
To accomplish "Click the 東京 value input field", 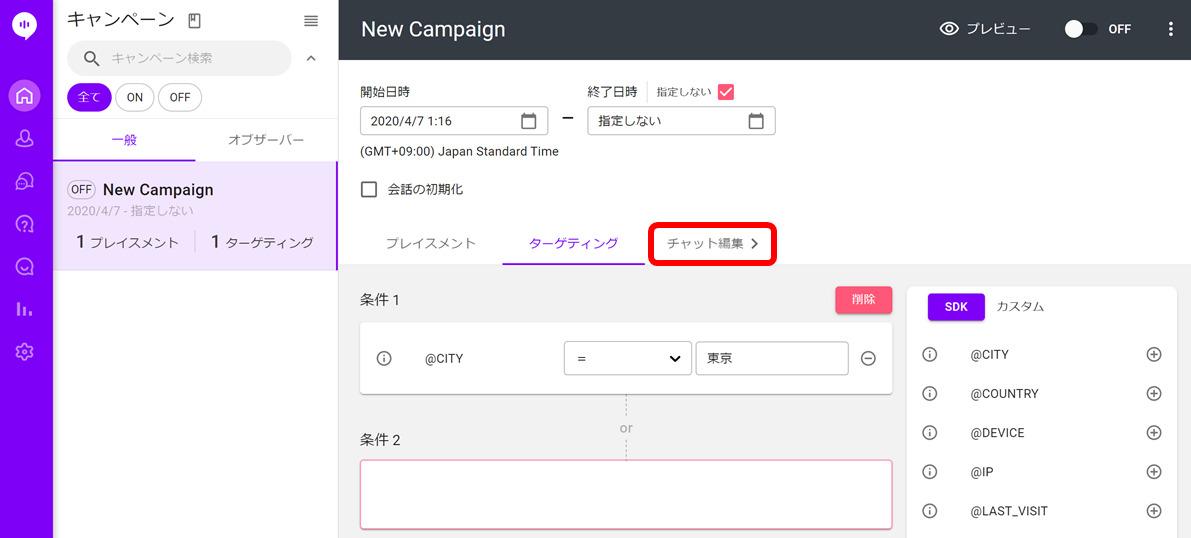I will click(772, 359).
